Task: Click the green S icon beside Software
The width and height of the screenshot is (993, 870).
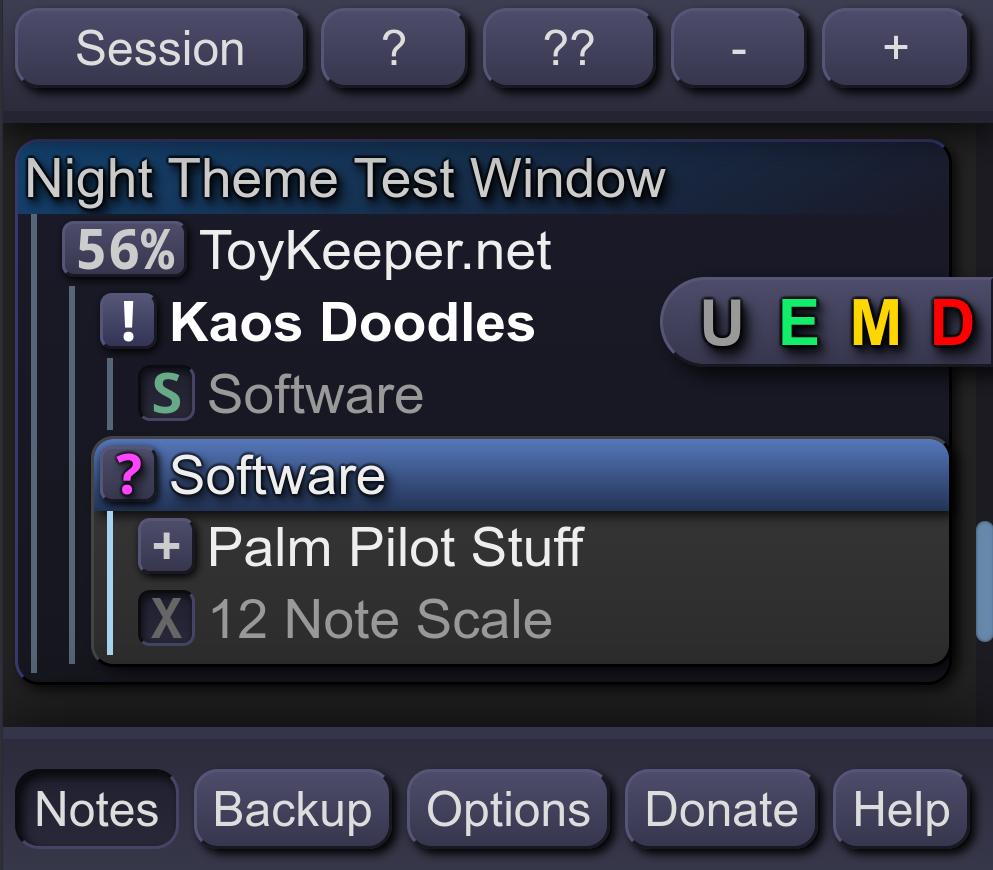Action: (166, 395)
